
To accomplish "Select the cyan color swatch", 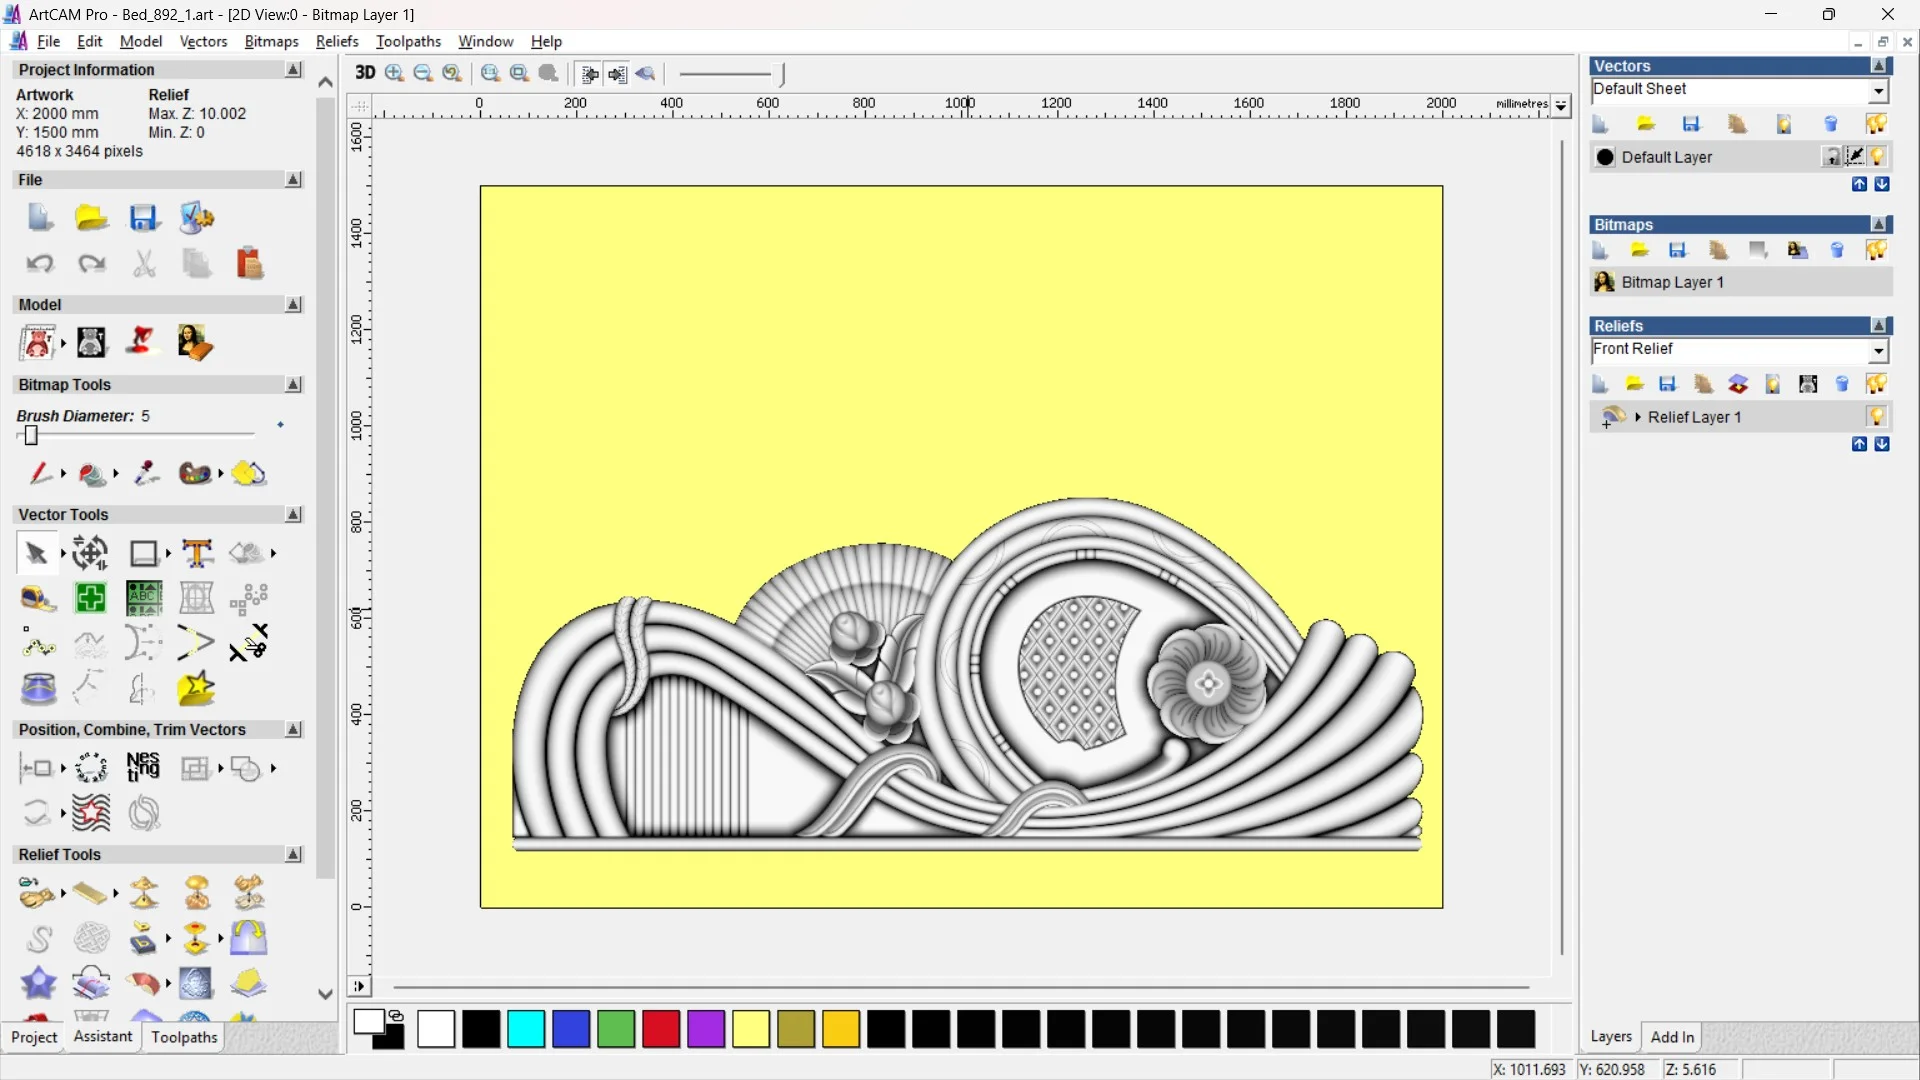I will tap(526, 1029).
